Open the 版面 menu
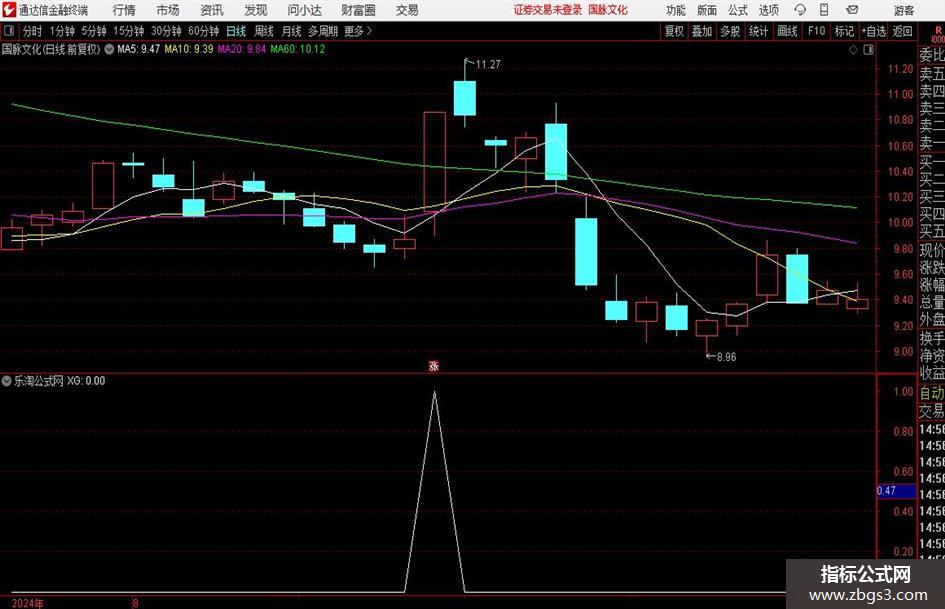The image size is (945, 609). [x=707, y=10]
